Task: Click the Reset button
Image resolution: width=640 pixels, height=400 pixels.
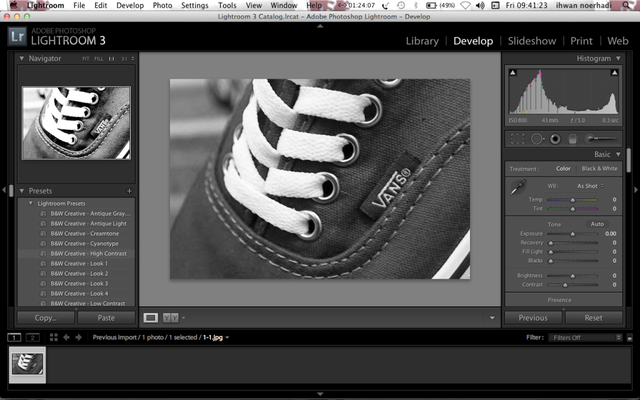Action: click(x=593, y=318)
